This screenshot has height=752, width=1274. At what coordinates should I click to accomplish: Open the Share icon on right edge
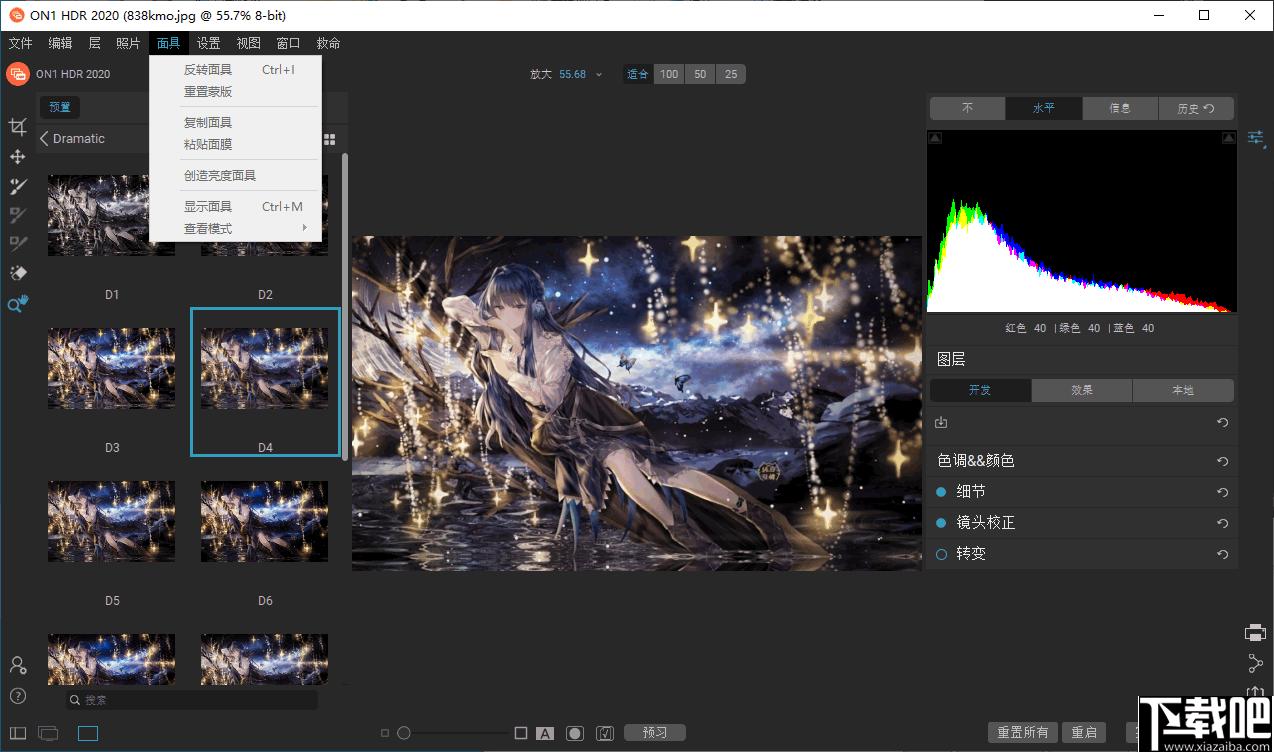pyautogui.click(x=1255, y=663)
